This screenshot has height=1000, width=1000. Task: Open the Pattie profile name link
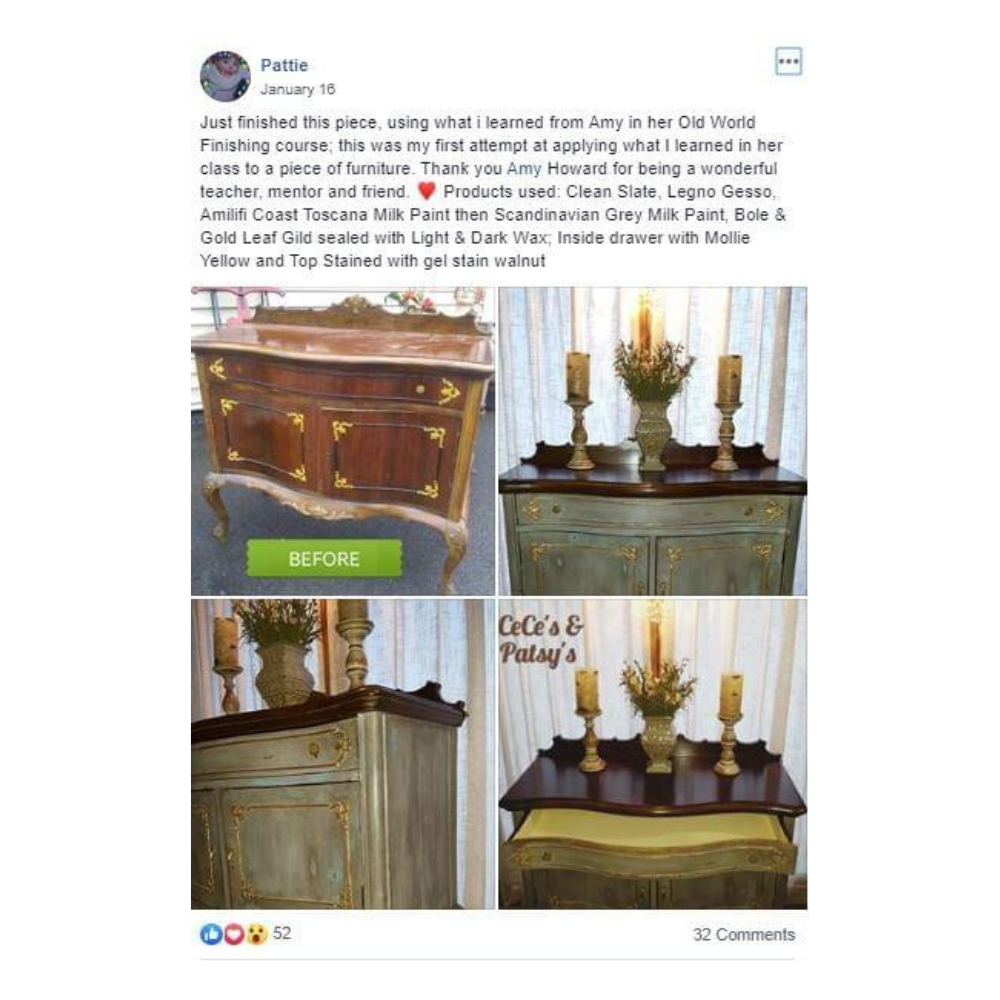tap(284, 65)
